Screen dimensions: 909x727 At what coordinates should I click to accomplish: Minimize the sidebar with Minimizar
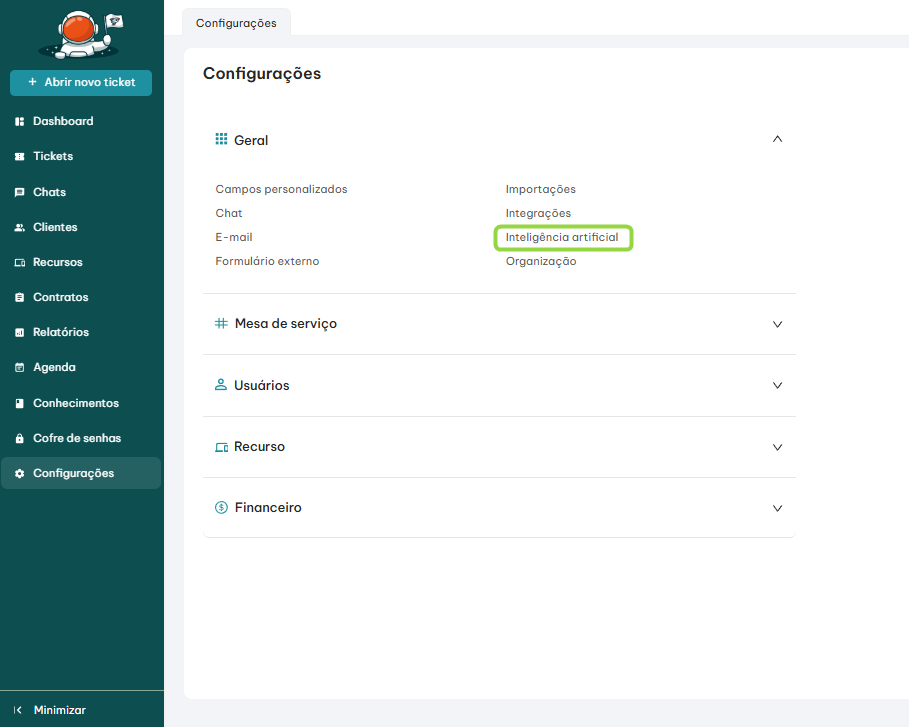59,710
